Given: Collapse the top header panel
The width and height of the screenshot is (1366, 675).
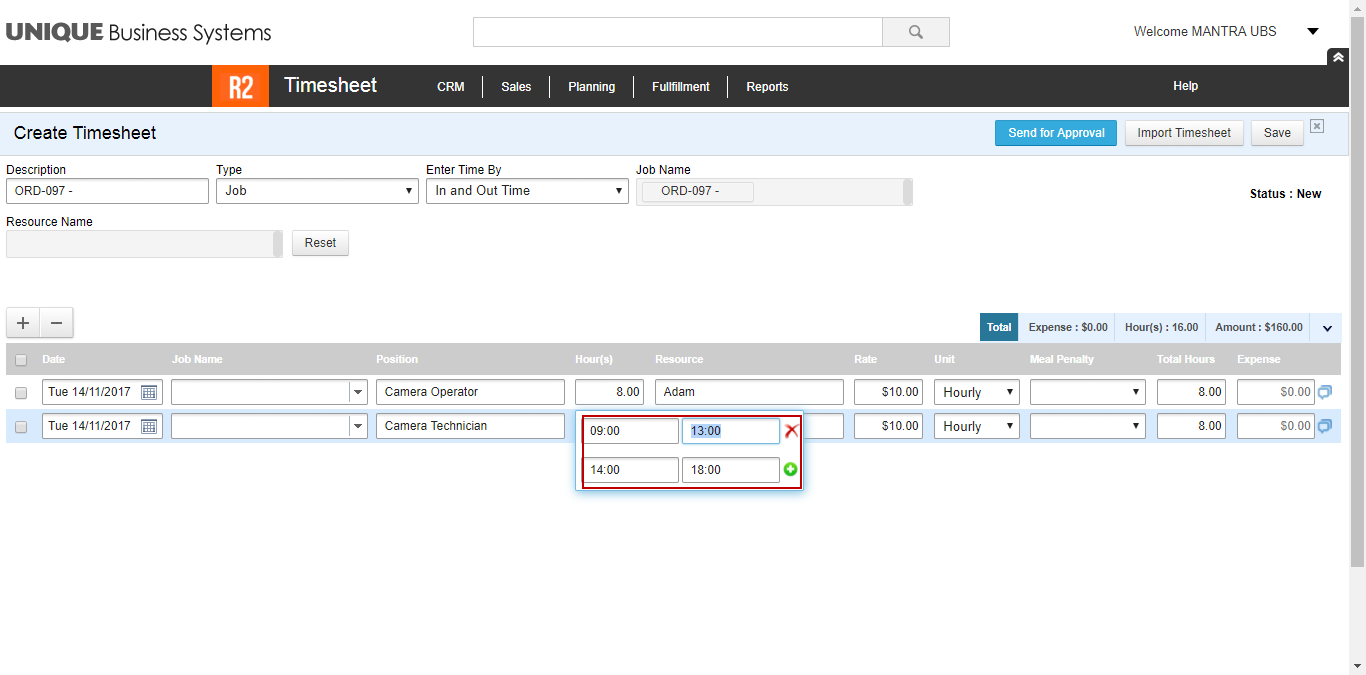Looking at the screenshot, I should coord(1337,58).
